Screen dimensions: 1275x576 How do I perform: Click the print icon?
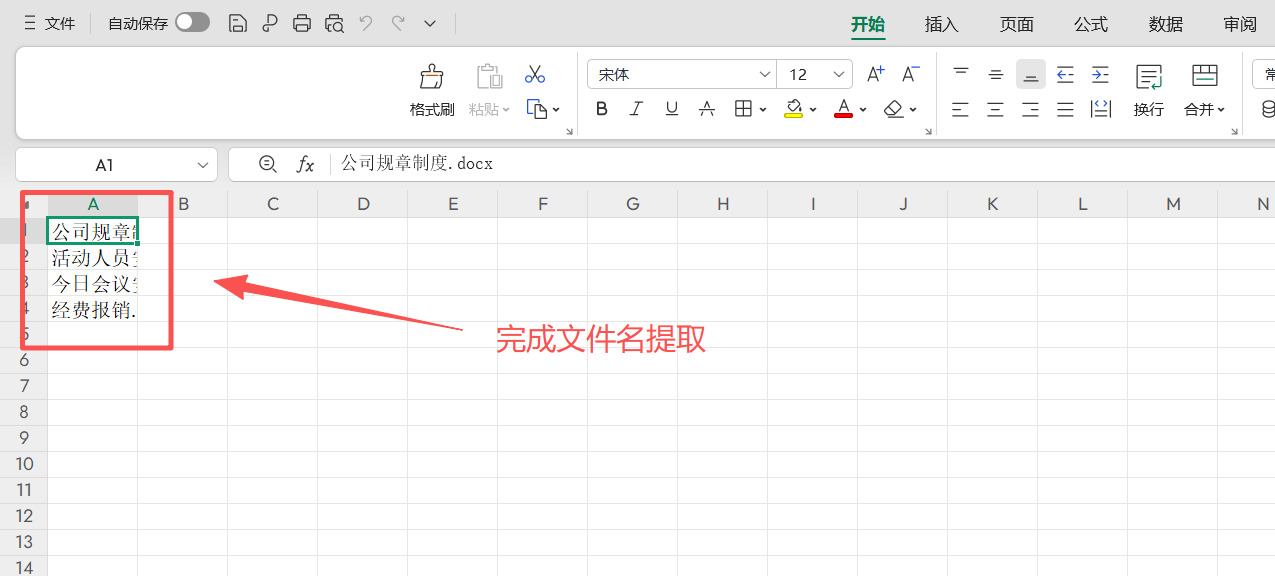pyautogui.click(x=302, y=23)
